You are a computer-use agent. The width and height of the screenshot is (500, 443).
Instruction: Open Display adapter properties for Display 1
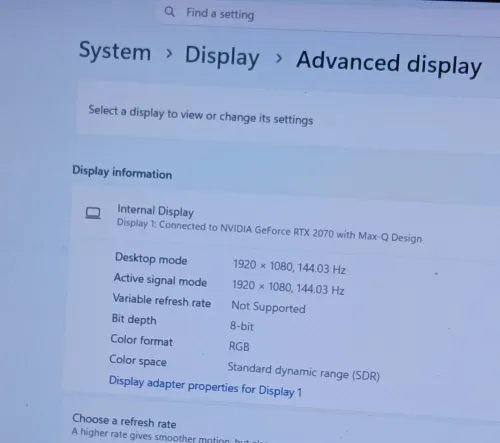pyautogui.click(x=205, y=386)
